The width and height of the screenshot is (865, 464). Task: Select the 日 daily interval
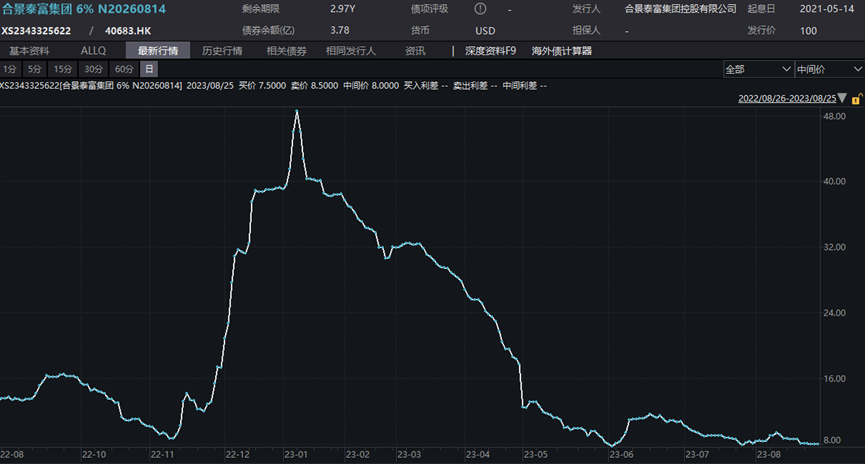(149, 69)
